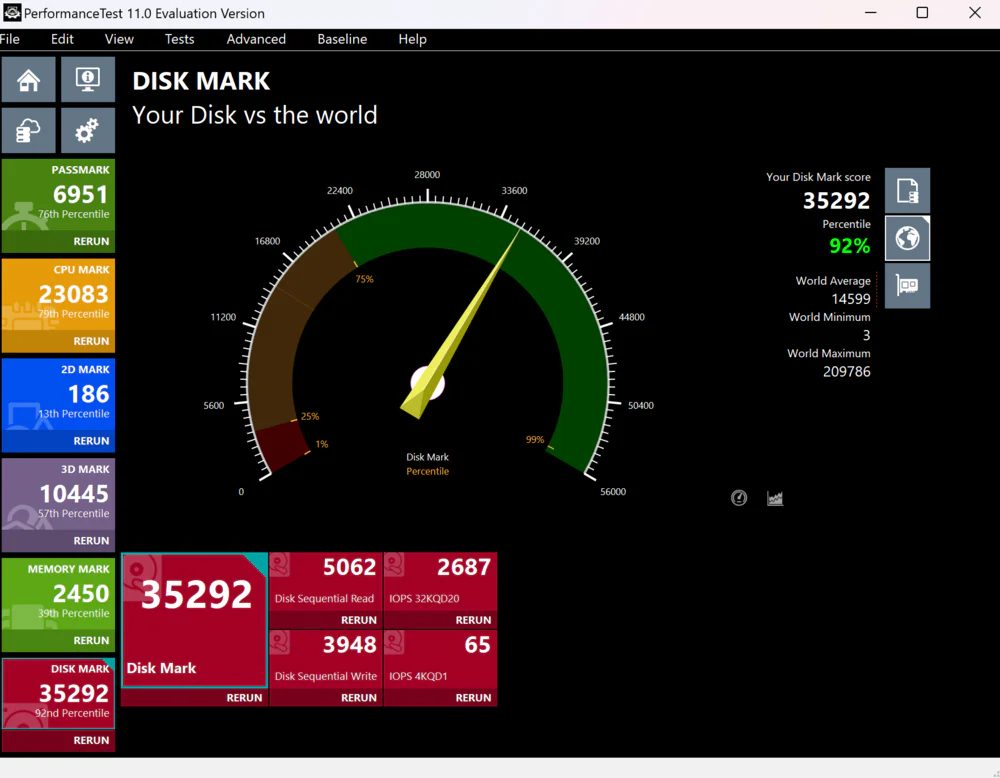Click the 75% marker on the gauge

click(364, 279)
